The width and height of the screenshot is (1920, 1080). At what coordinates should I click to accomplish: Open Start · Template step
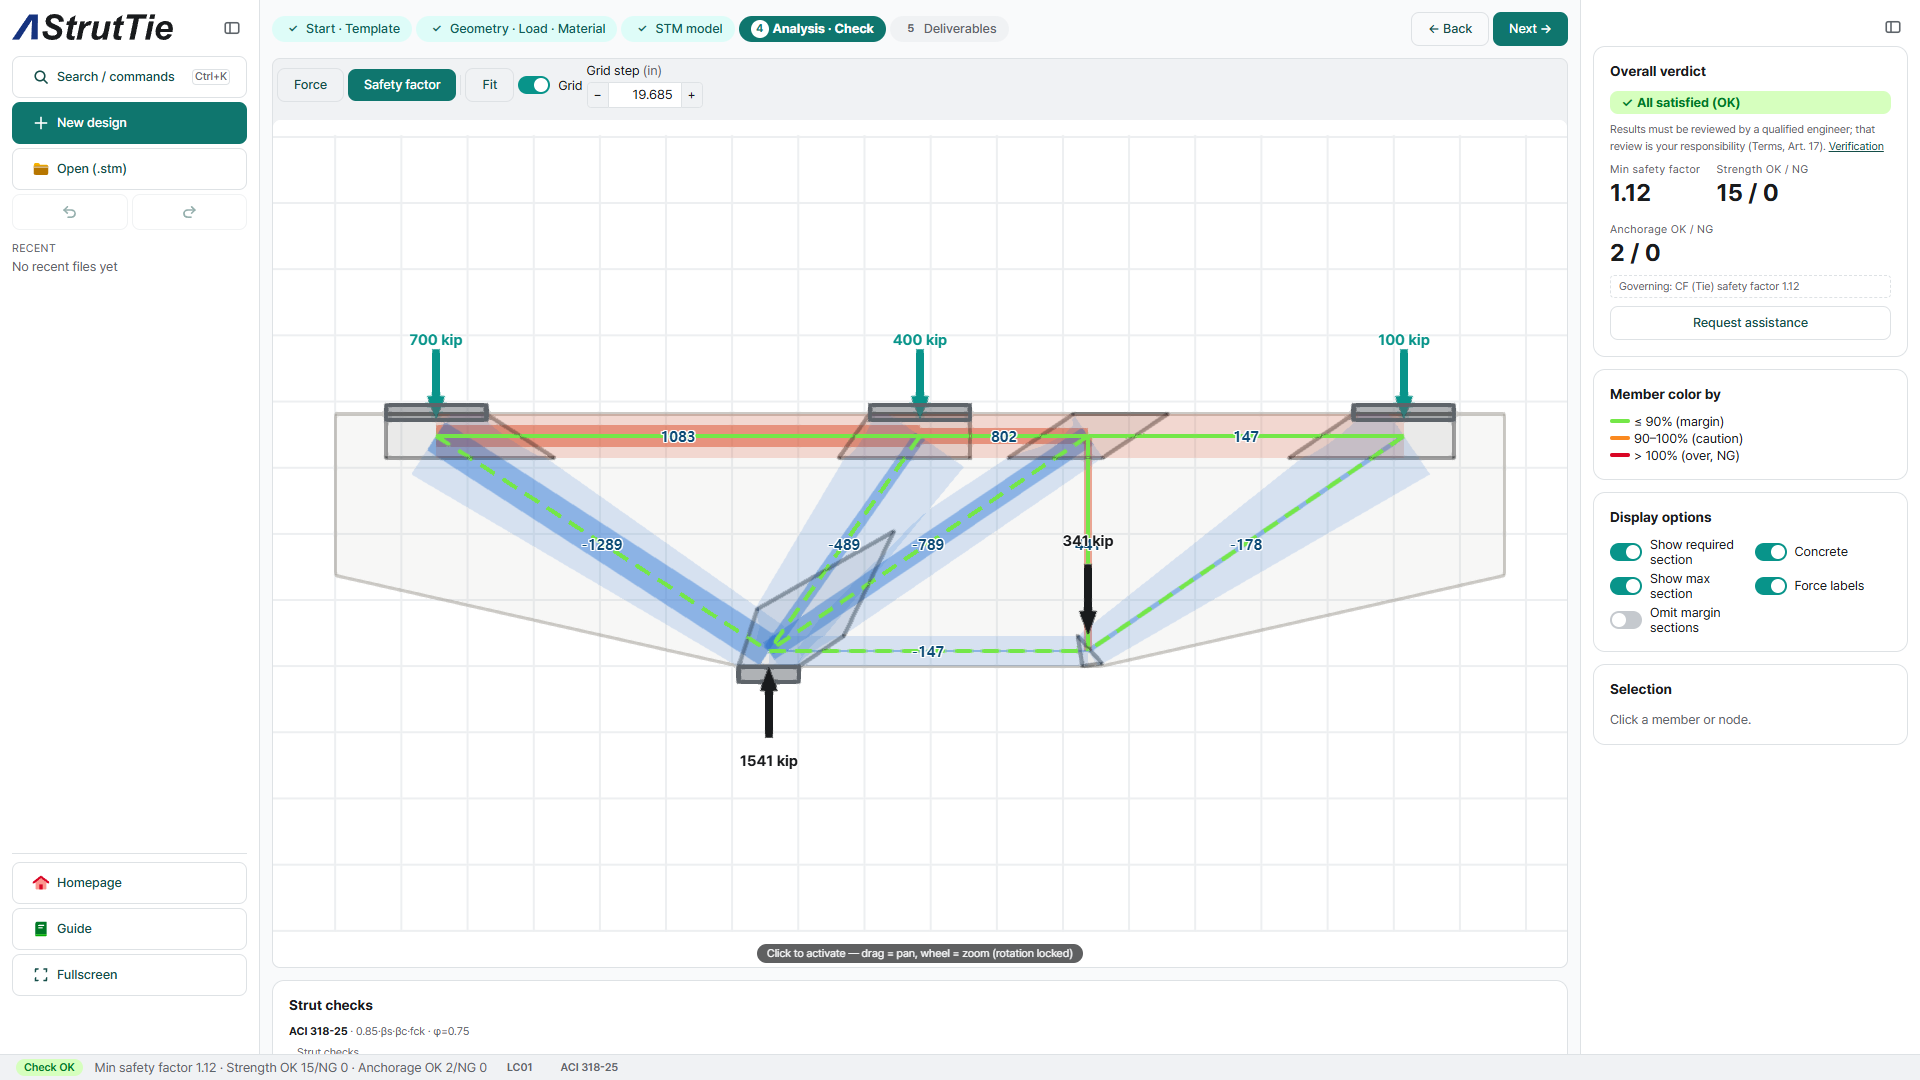click(343, 29)
